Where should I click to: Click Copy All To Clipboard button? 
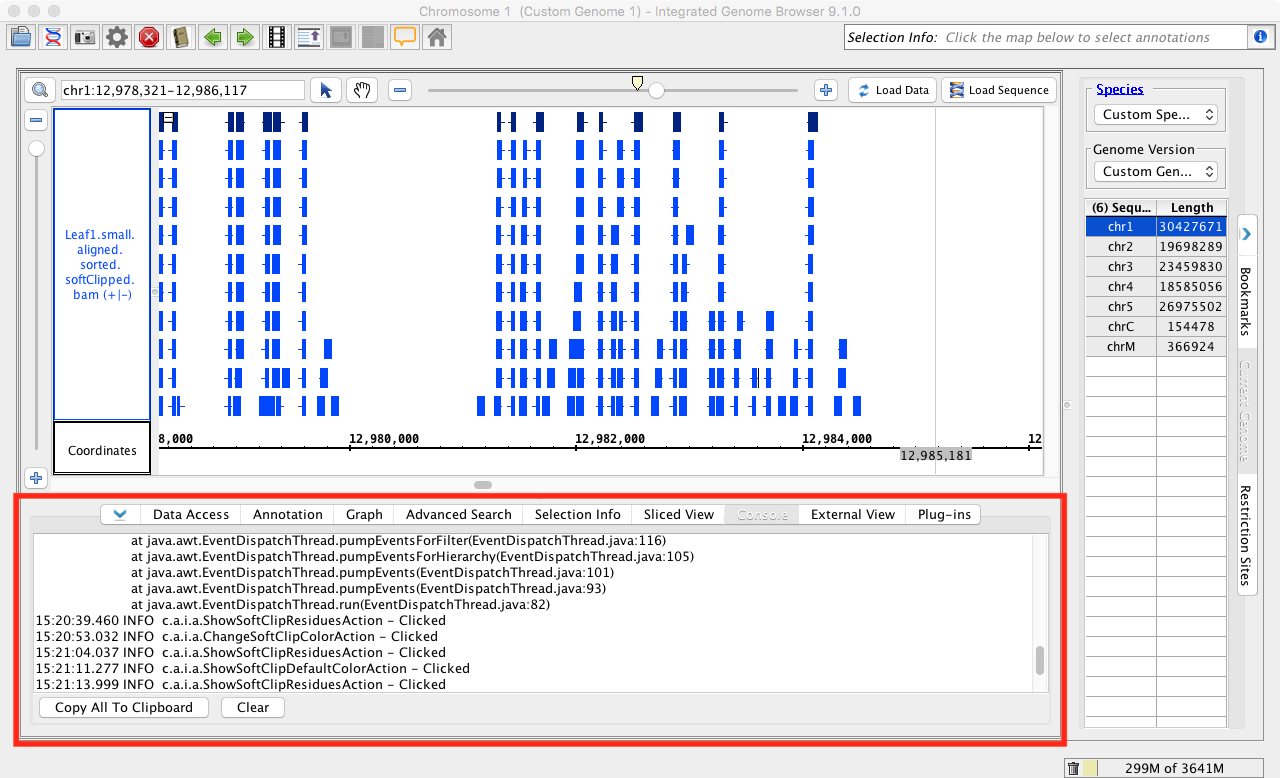[x=124, y=707]
